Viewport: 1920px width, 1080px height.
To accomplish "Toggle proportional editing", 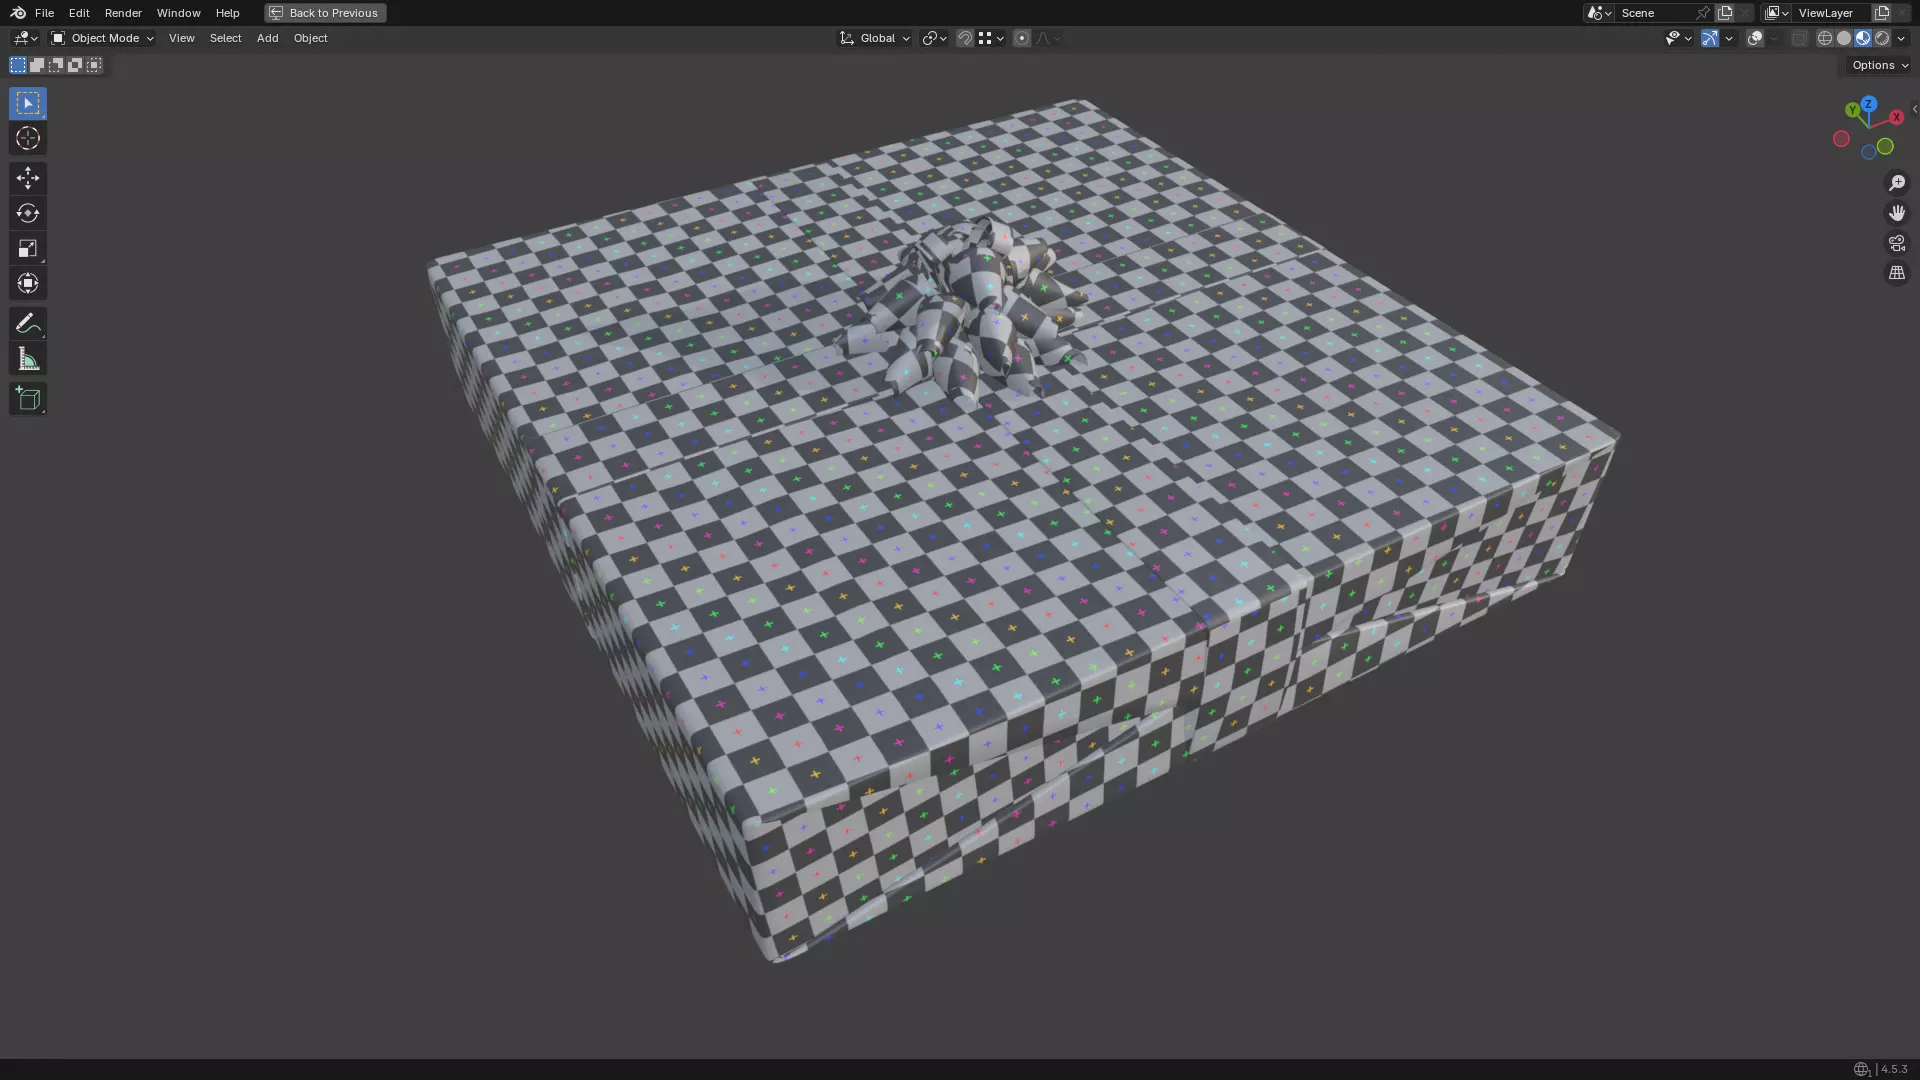I will point(1021,38).
